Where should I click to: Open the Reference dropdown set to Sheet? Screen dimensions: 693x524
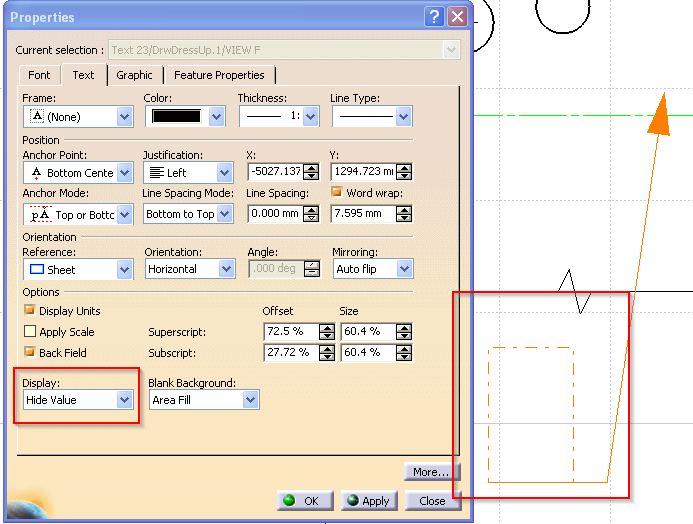pyautogui.click(x=125, y=270)
